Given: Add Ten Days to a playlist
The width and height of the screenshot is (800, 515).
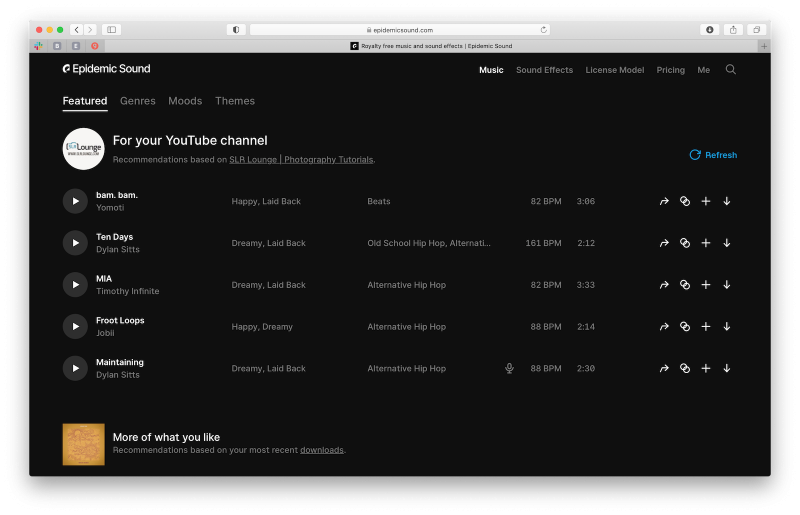Looking at the screenshot, I should 706,243.
